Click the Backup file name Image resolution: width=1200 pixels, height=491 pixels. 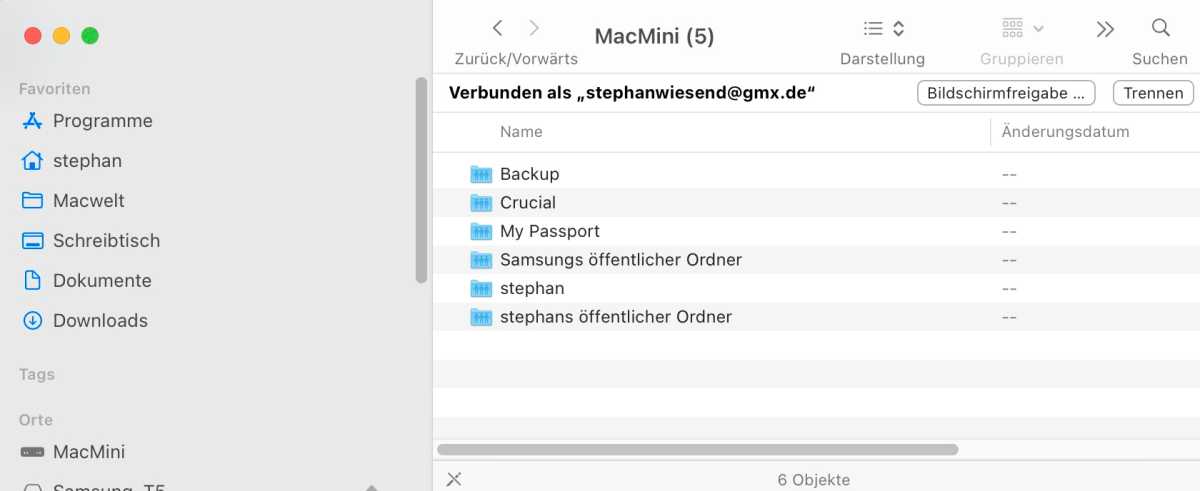tap(530, 174)
